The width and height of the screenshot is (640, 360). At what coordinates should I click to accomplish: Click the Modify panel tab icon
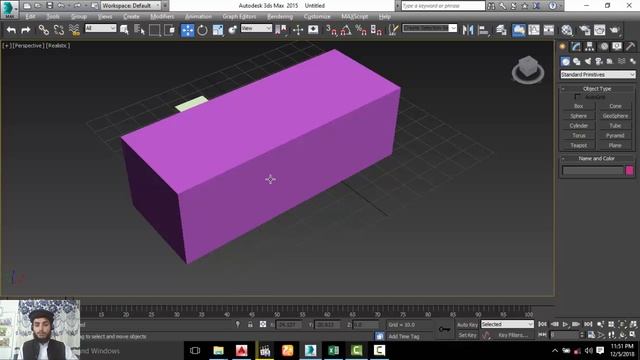click(576, 47)
